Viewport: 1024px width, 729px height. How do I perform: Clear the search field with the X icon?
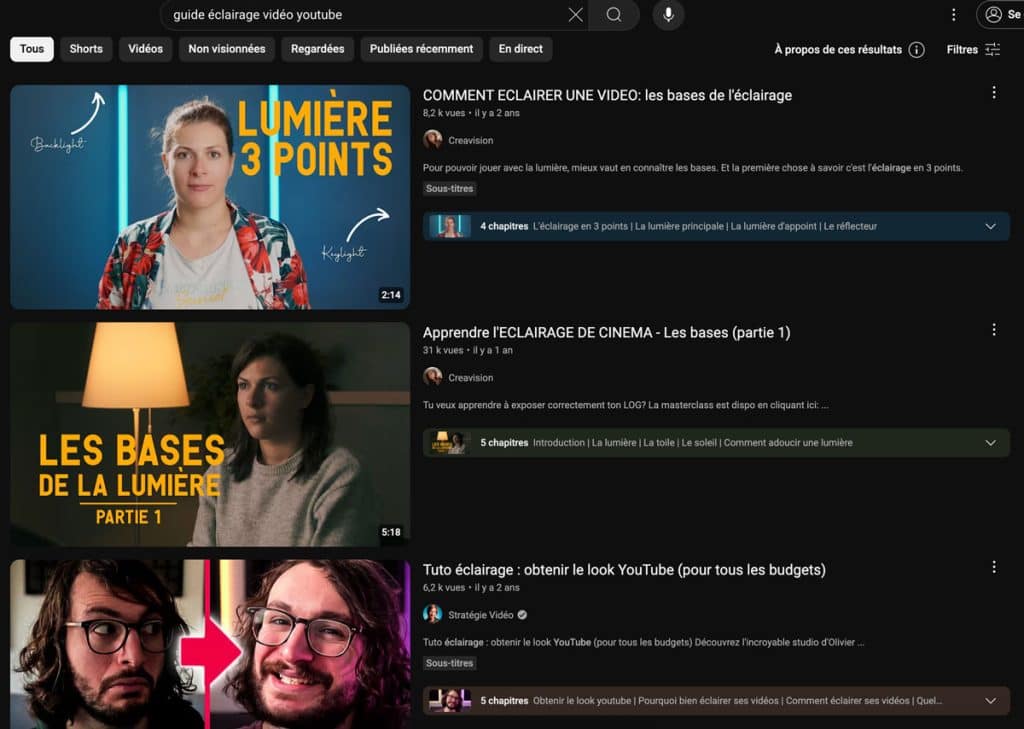575,15
